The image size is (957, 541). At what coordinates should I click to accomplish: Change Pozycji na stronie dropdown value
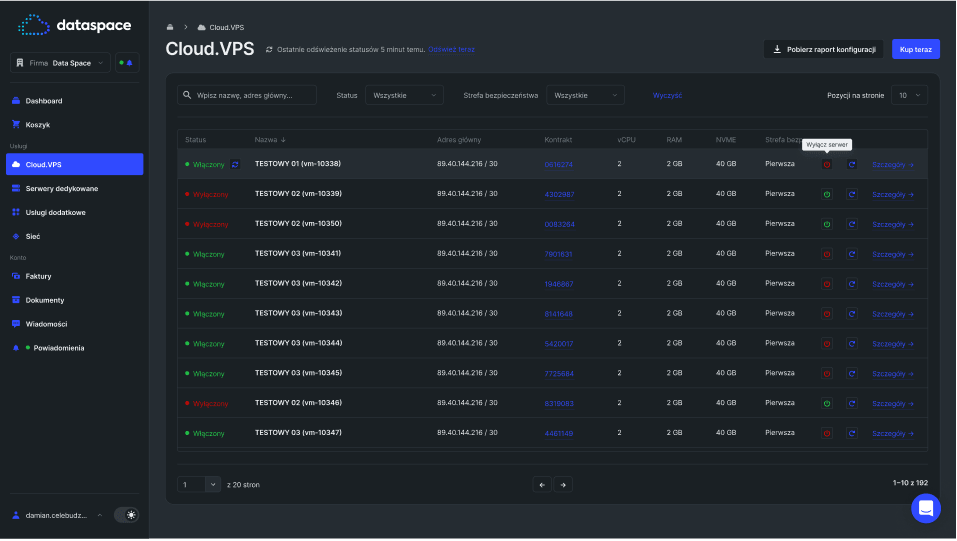point(909,96)
